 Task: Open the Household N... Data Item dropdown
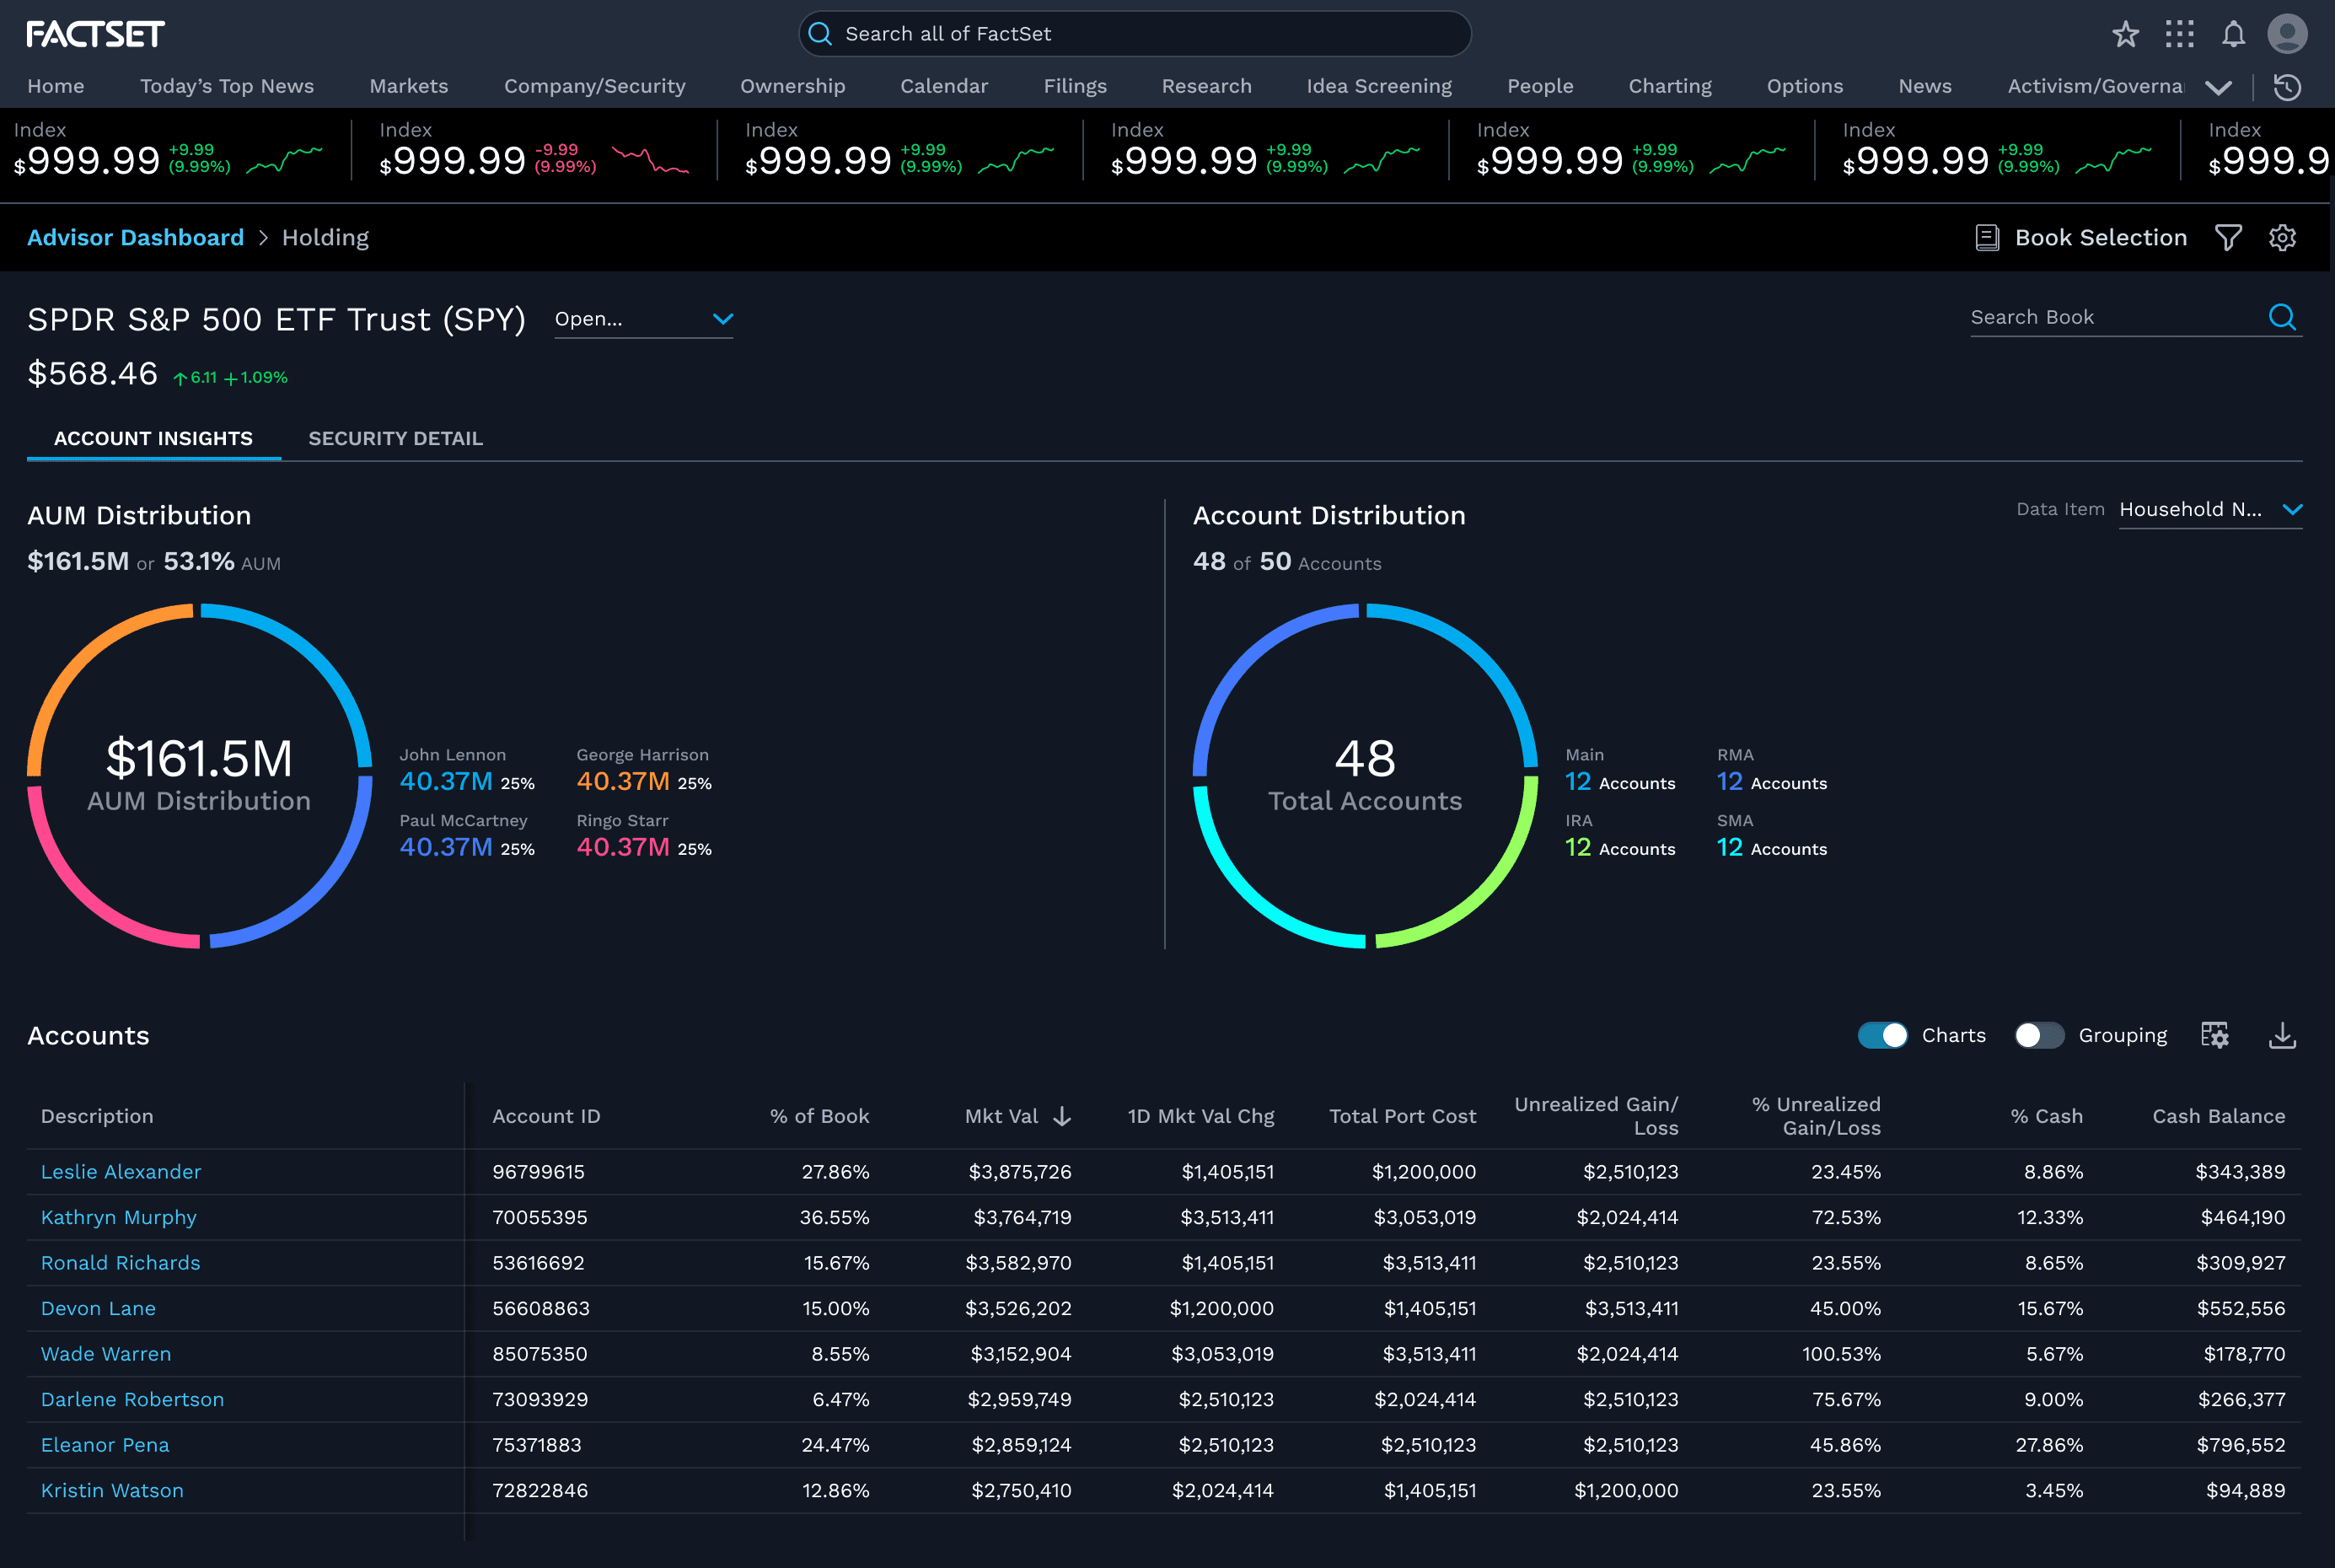[x=2211, y=510]
